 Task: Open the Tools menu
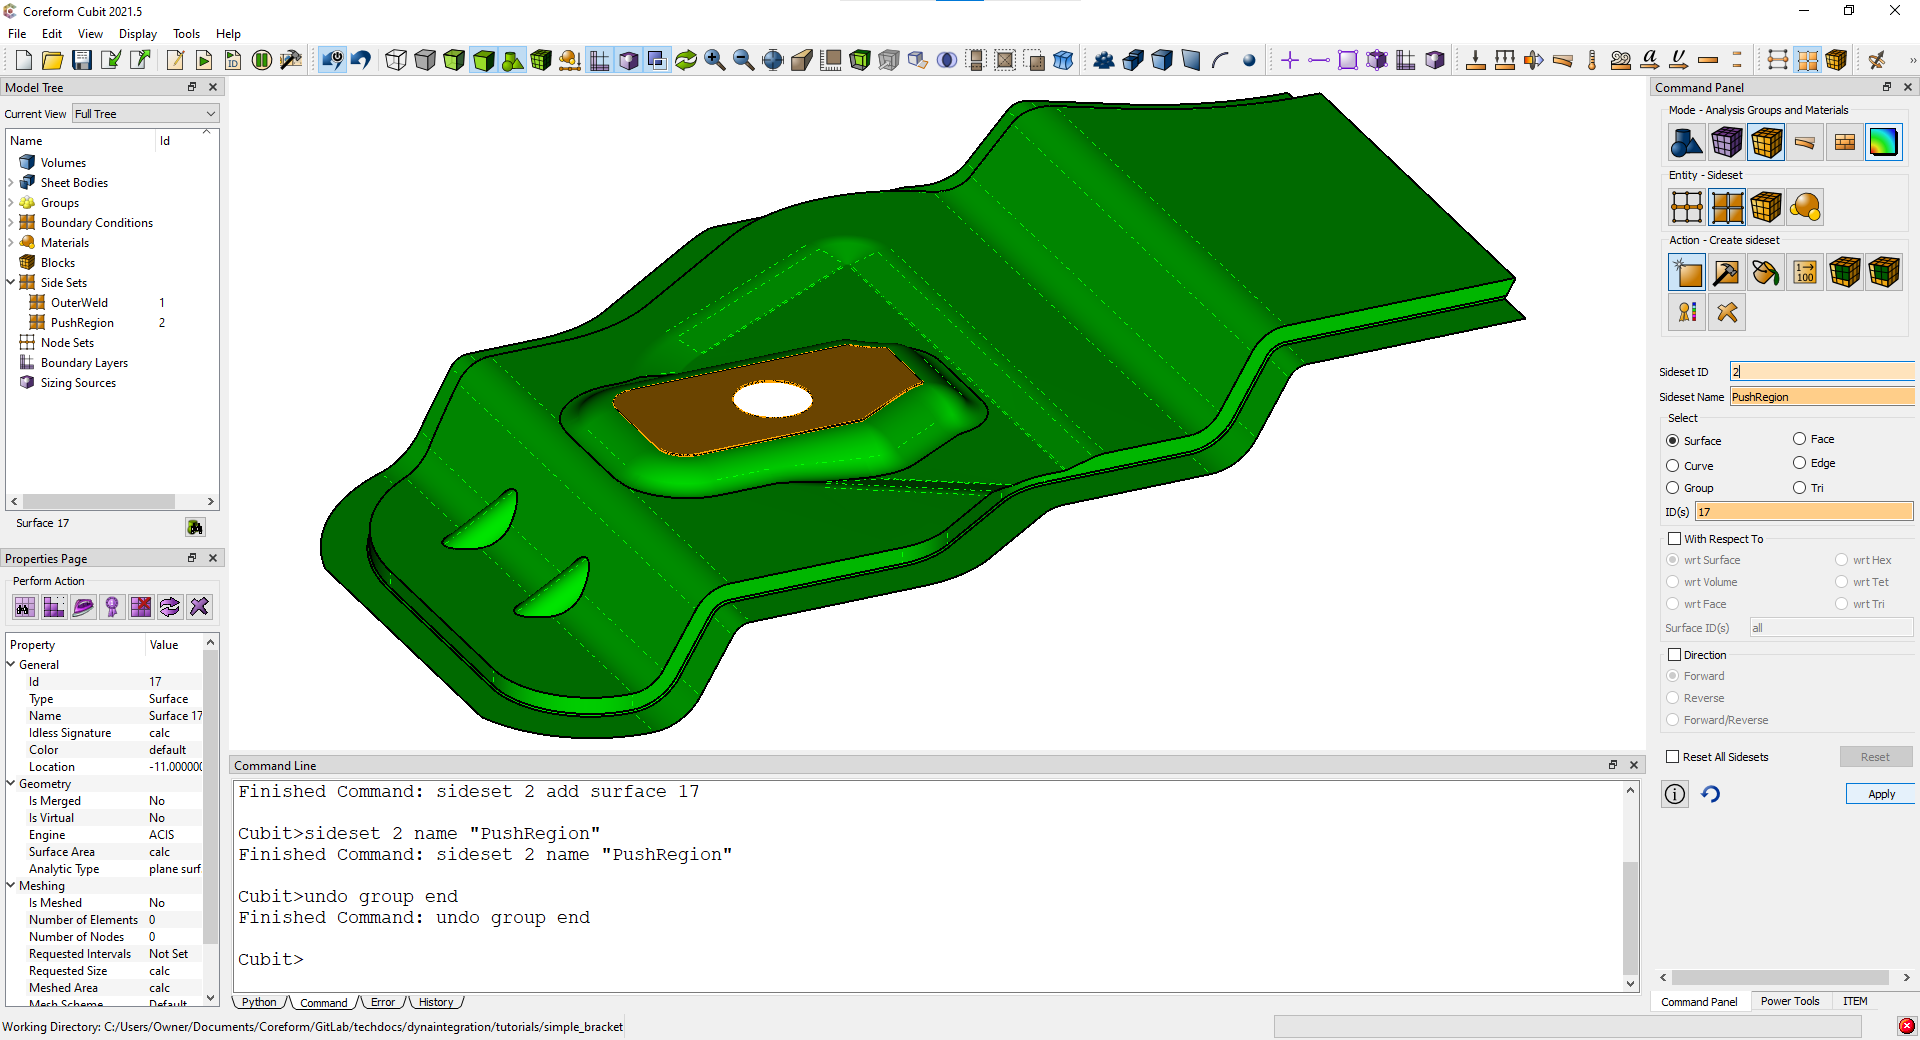pos(186,34)
